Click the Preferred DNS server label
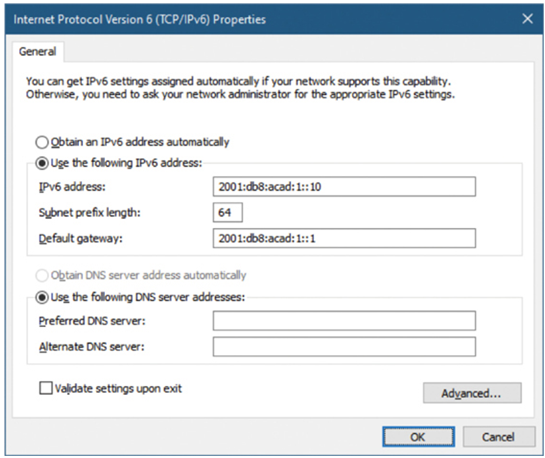The image size is (545, 458). point(92,321)
